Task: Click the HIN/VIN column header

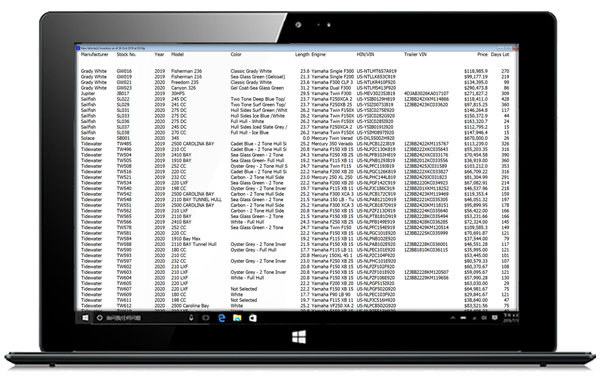Action: (365, 54)
